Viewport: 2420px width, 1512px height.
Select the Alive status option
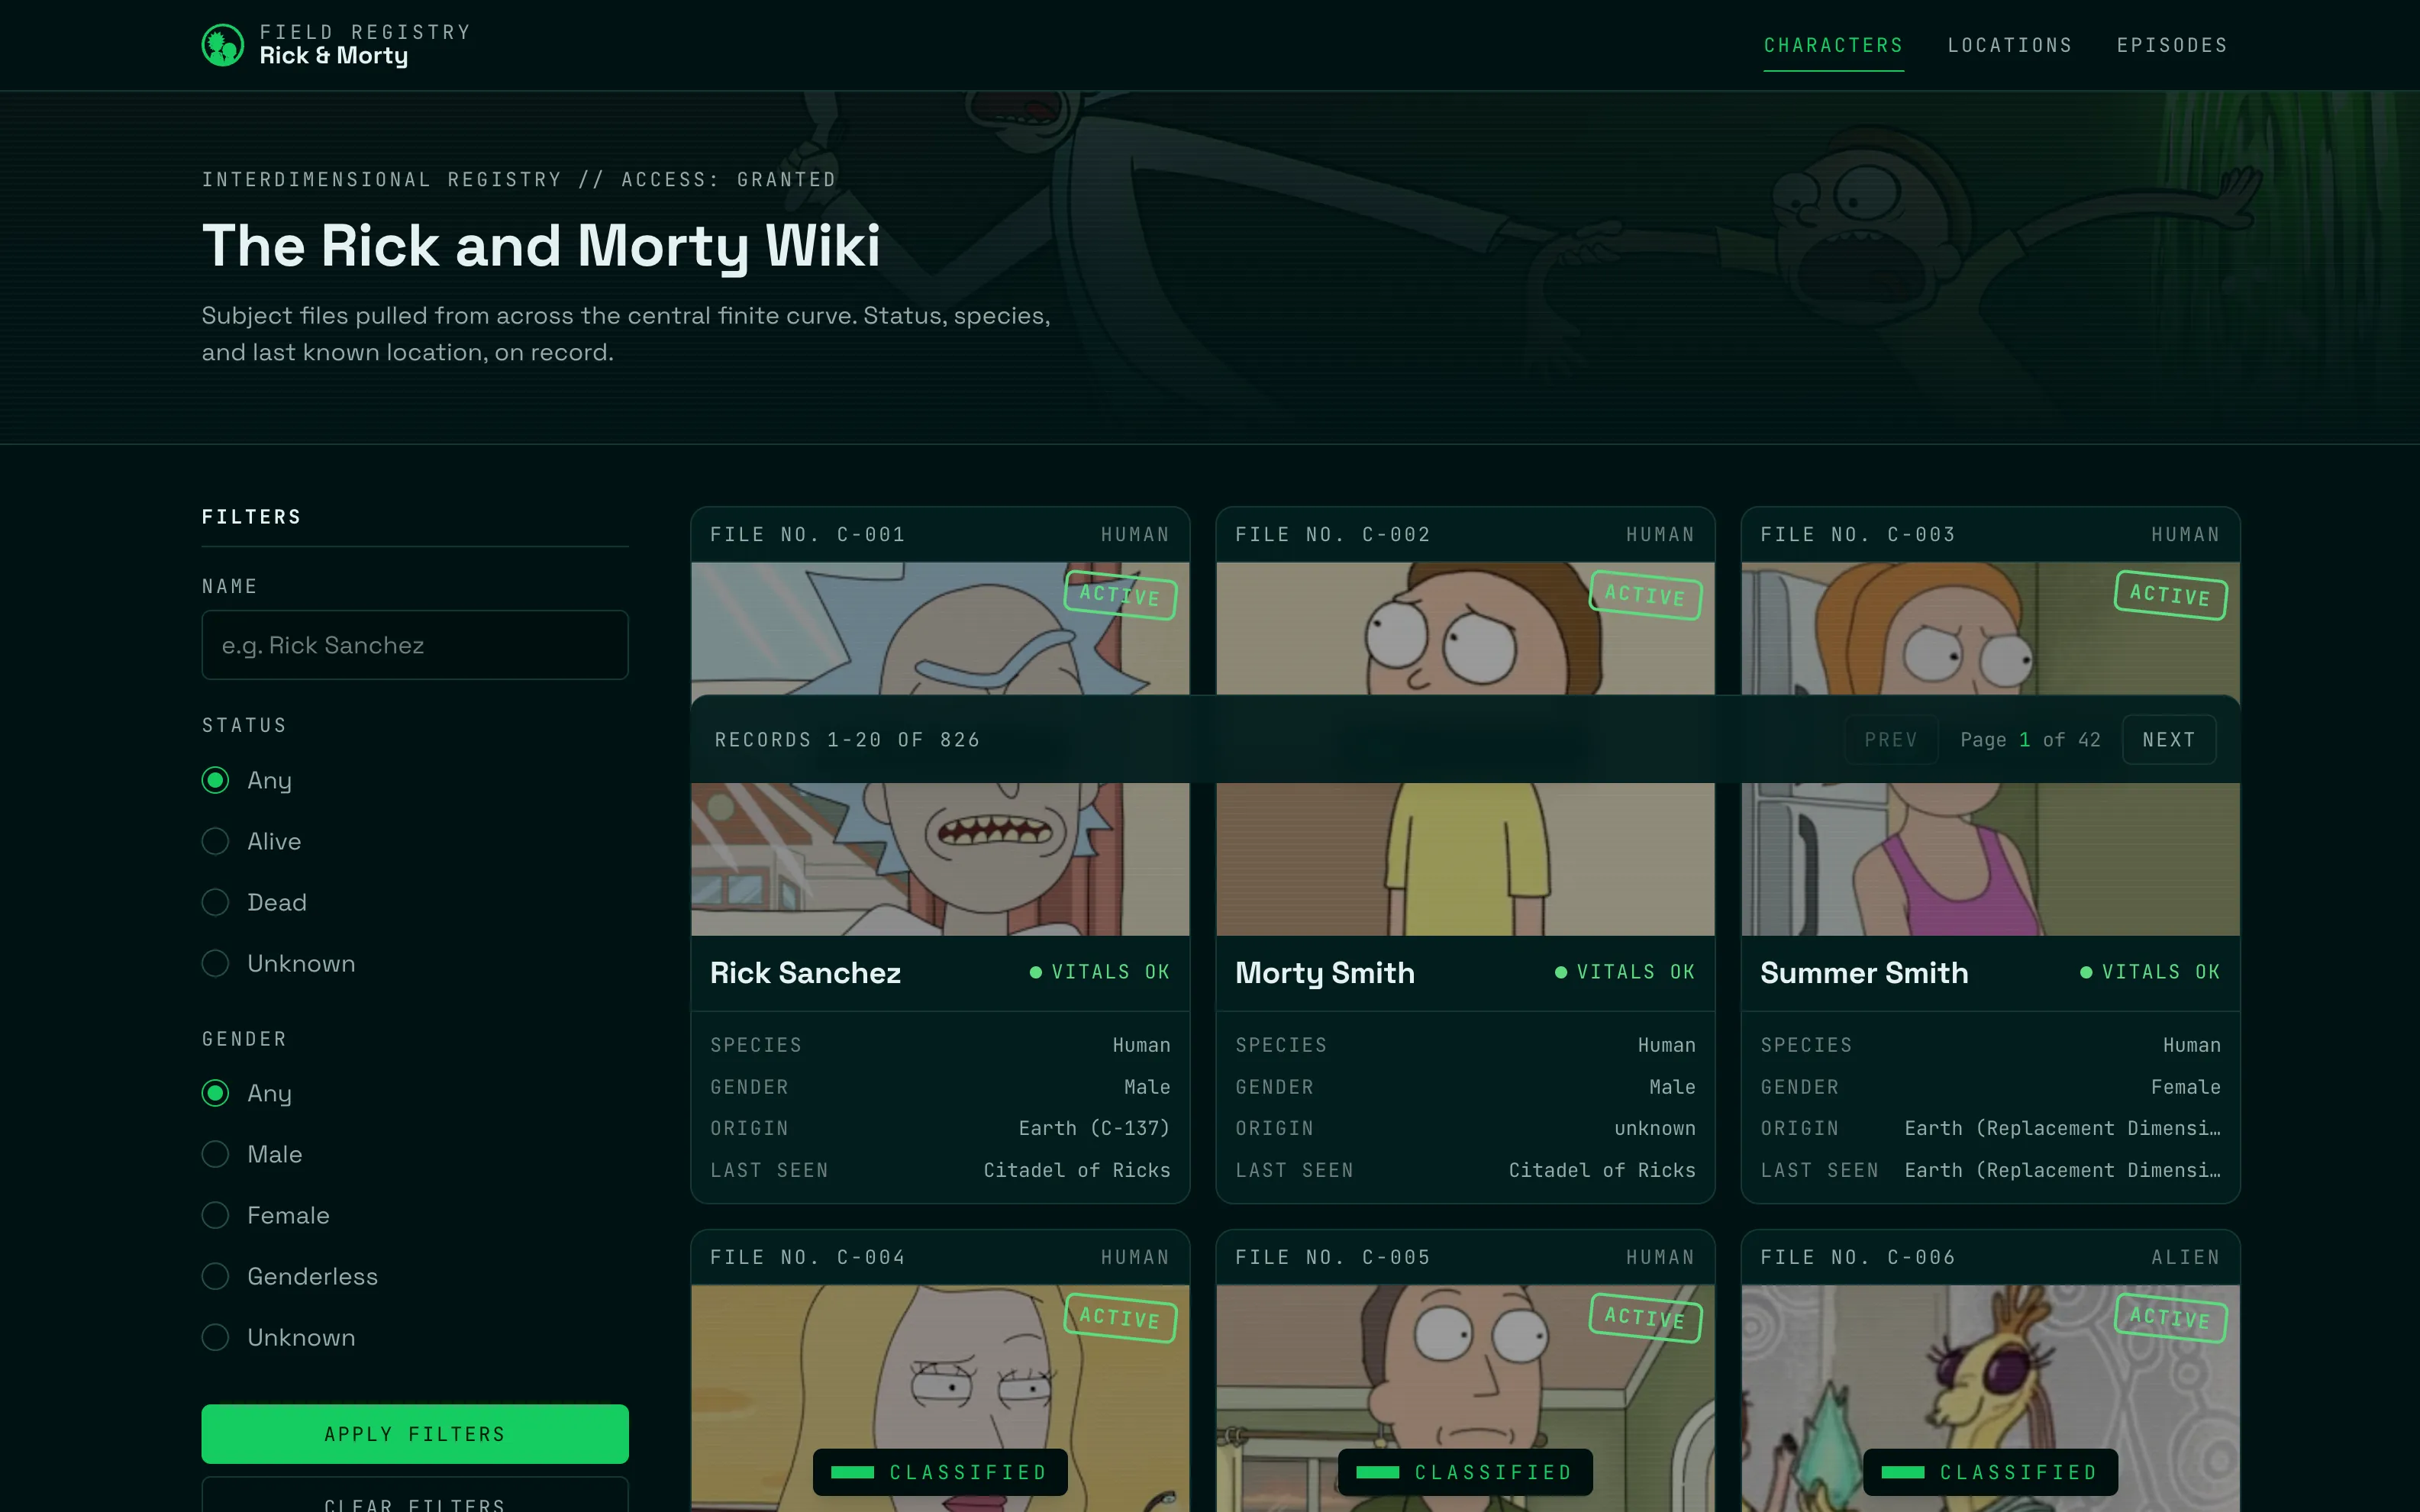click(x=215, y=841)
